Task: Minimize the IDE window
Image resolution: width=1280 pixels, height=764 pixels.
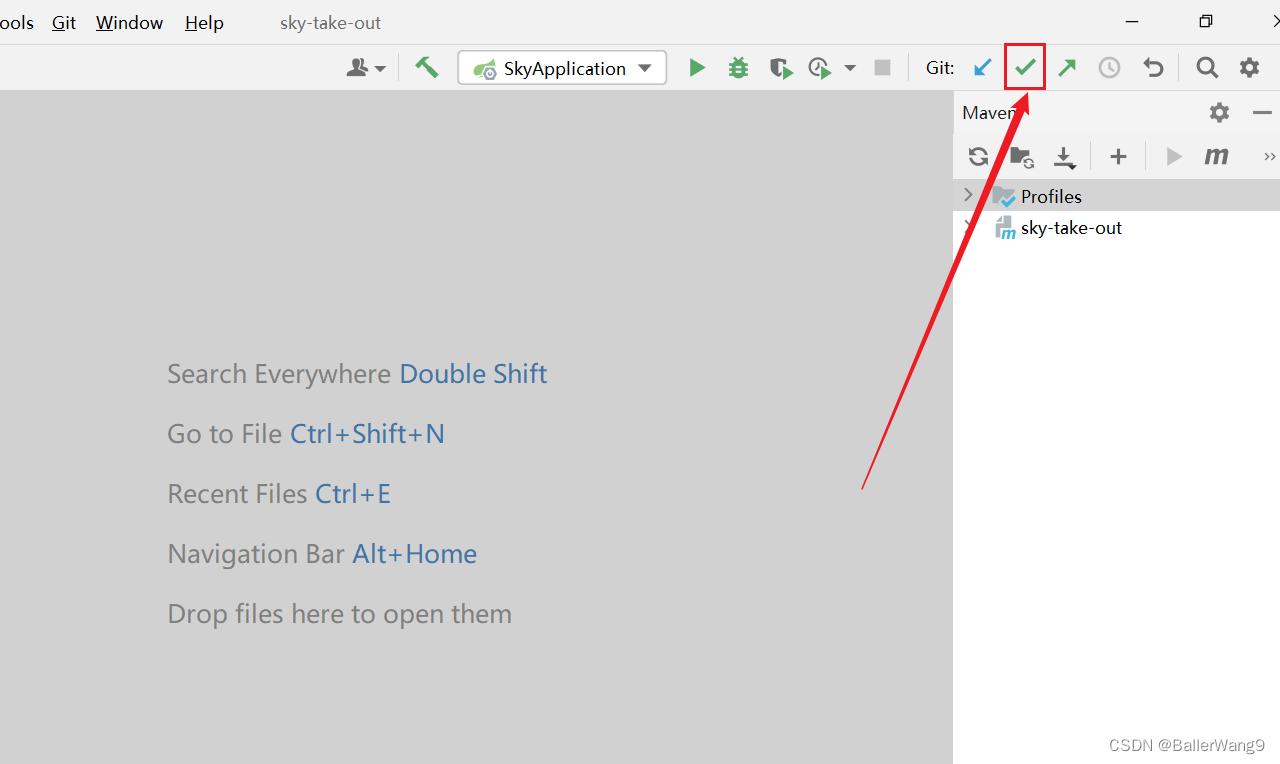Action: pos(1132,21)
